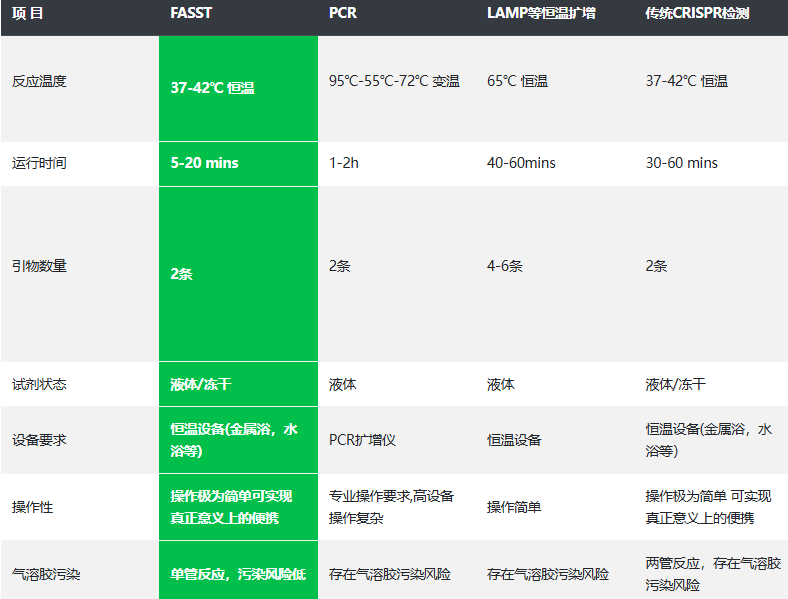The image size is (788, 599).
Task: Click the '专业操作要求,高设备操作复杂' cell
Action: click(391, 507)
